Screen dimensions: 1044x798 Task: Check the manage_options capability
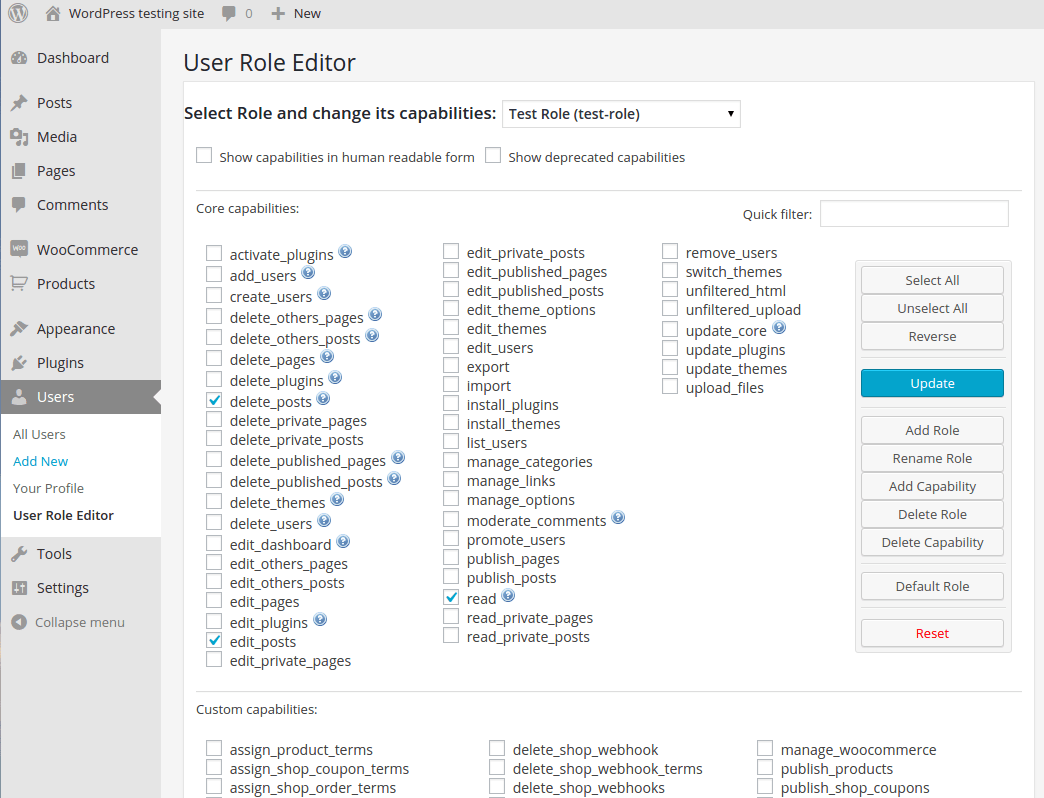pos(450,499)
